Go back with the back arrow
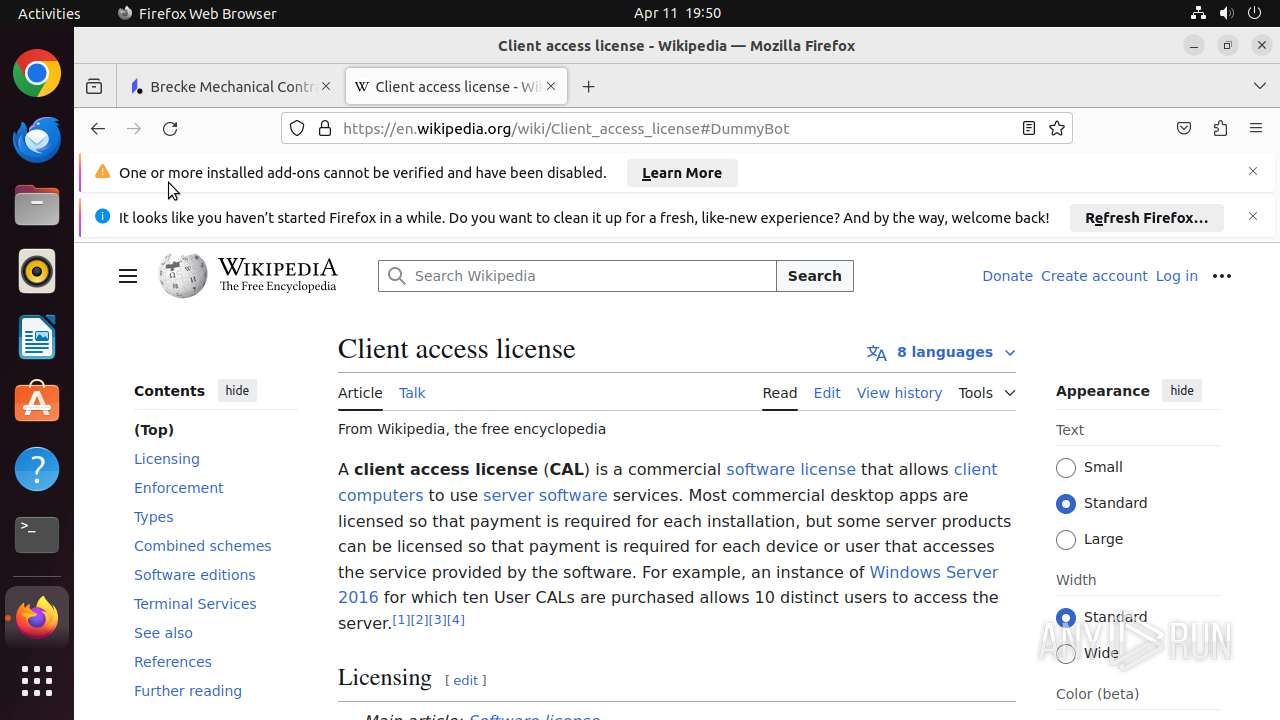This screenshot has width=1280, height=720. (97, 129)
